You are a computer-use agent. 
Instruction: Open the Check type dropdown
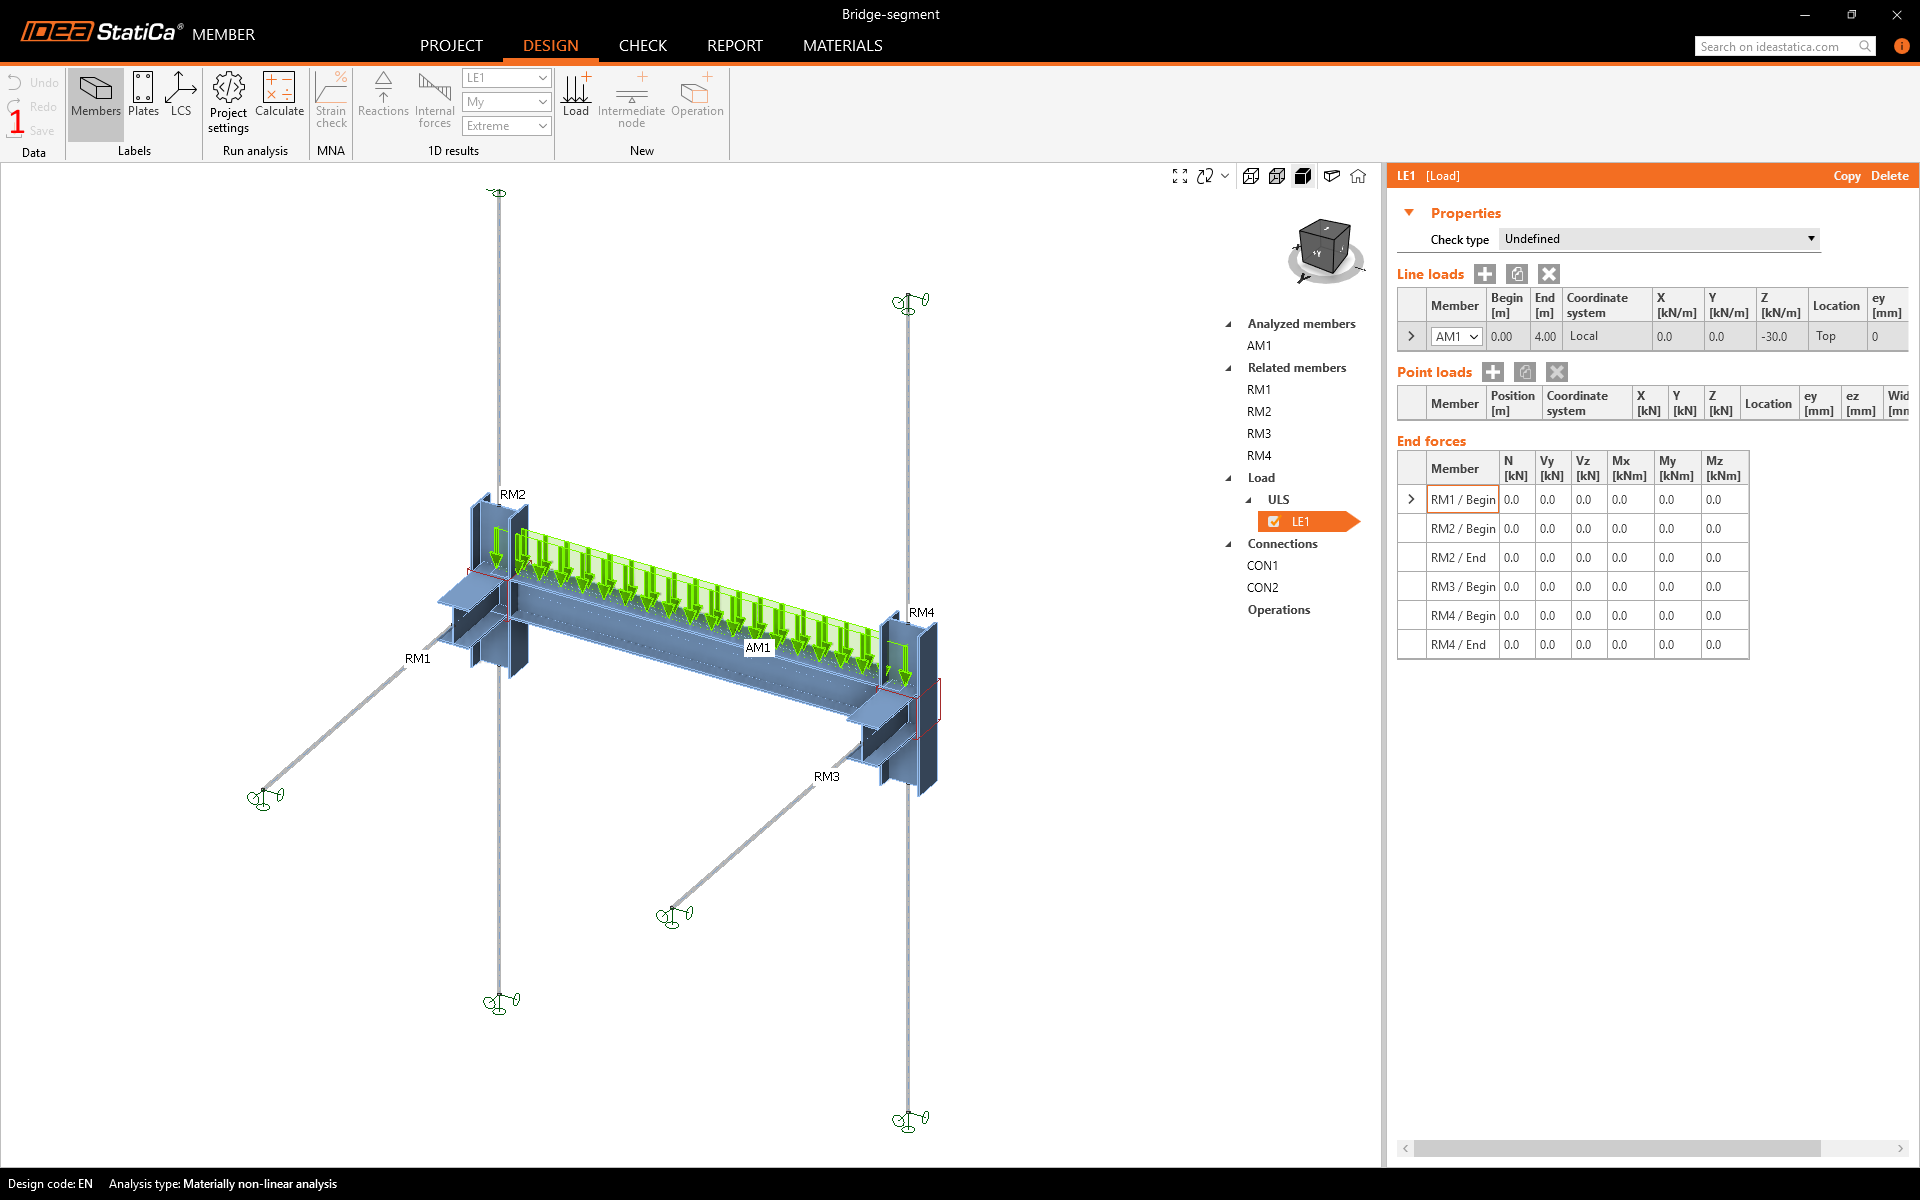(x=1658, y=239)
